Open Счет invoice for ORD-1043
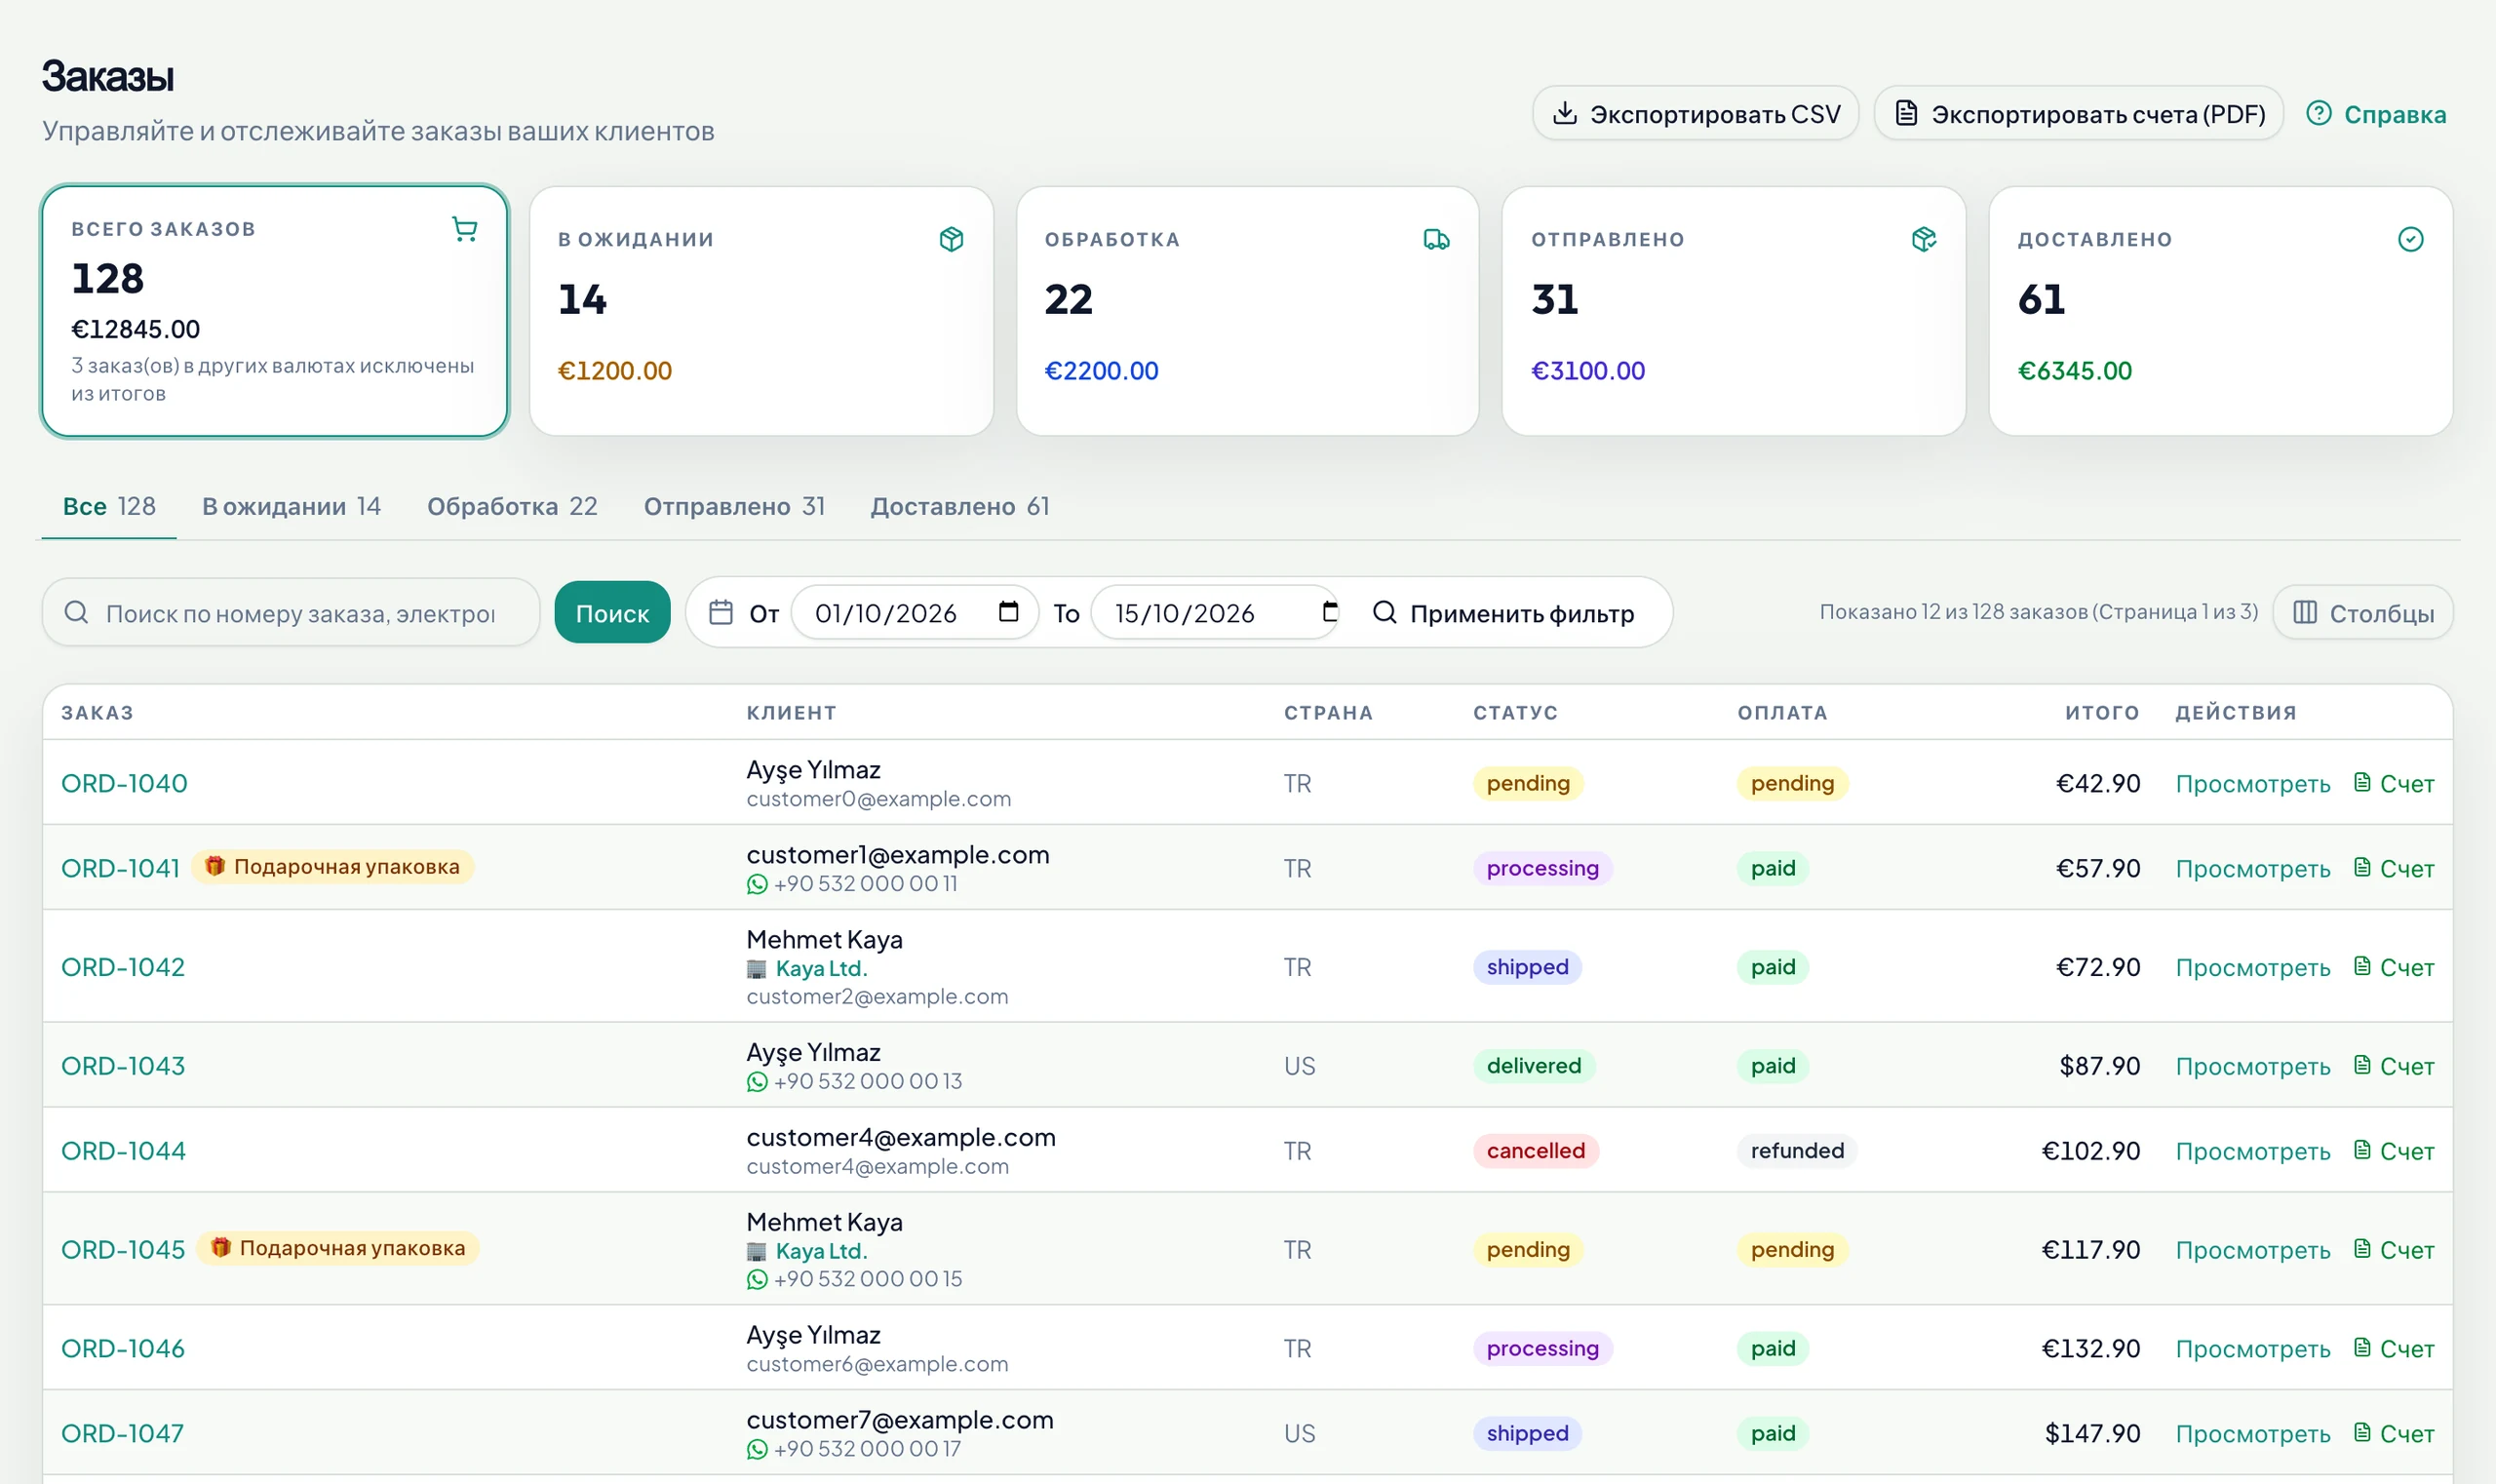Screen dimensions: 2496x1484 tap(2393, 1066)
